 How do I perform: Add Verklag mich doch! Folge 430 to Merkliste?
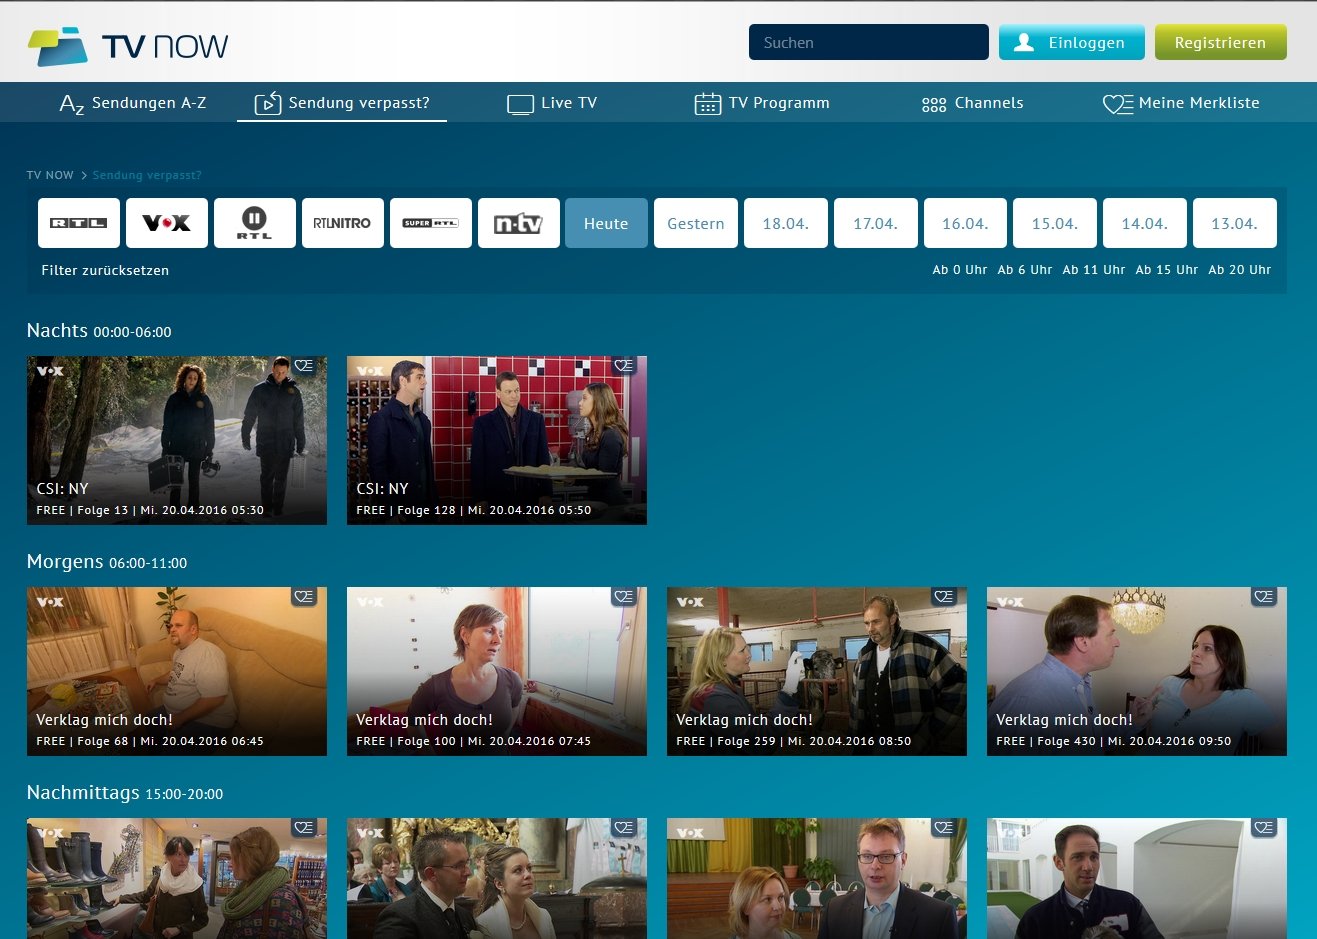click(1264, 597)
